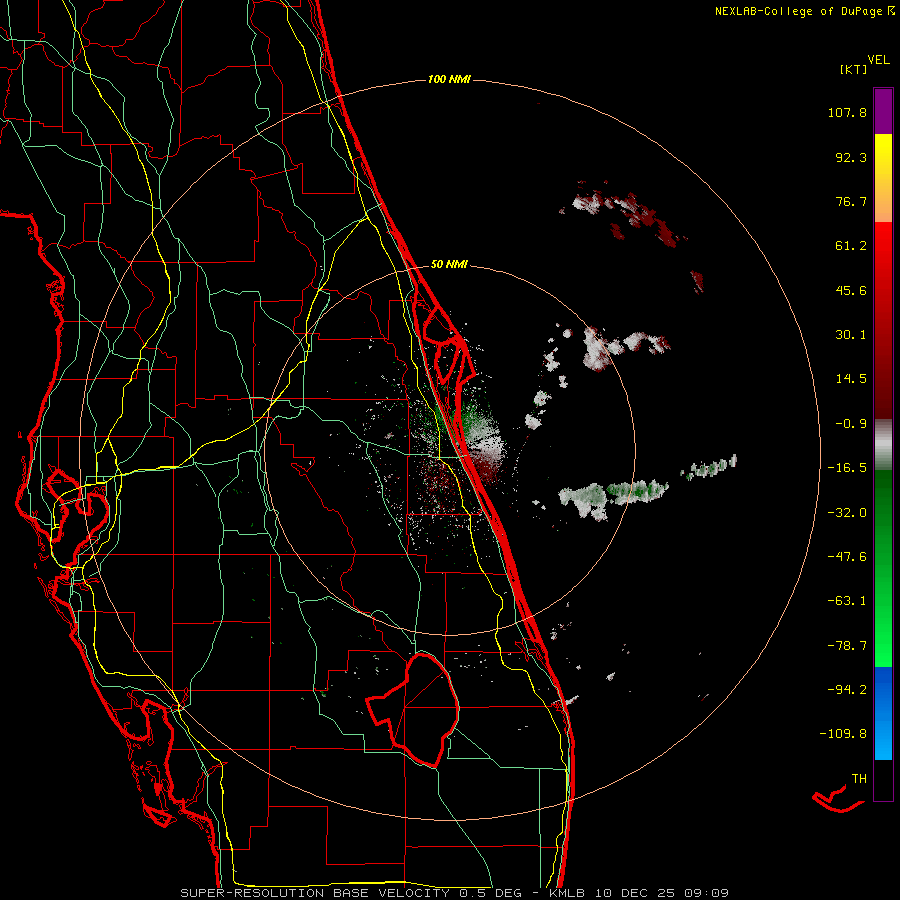Select the -78.7 scale value
The width and height of the screenshot is (900, 900).
847,646
